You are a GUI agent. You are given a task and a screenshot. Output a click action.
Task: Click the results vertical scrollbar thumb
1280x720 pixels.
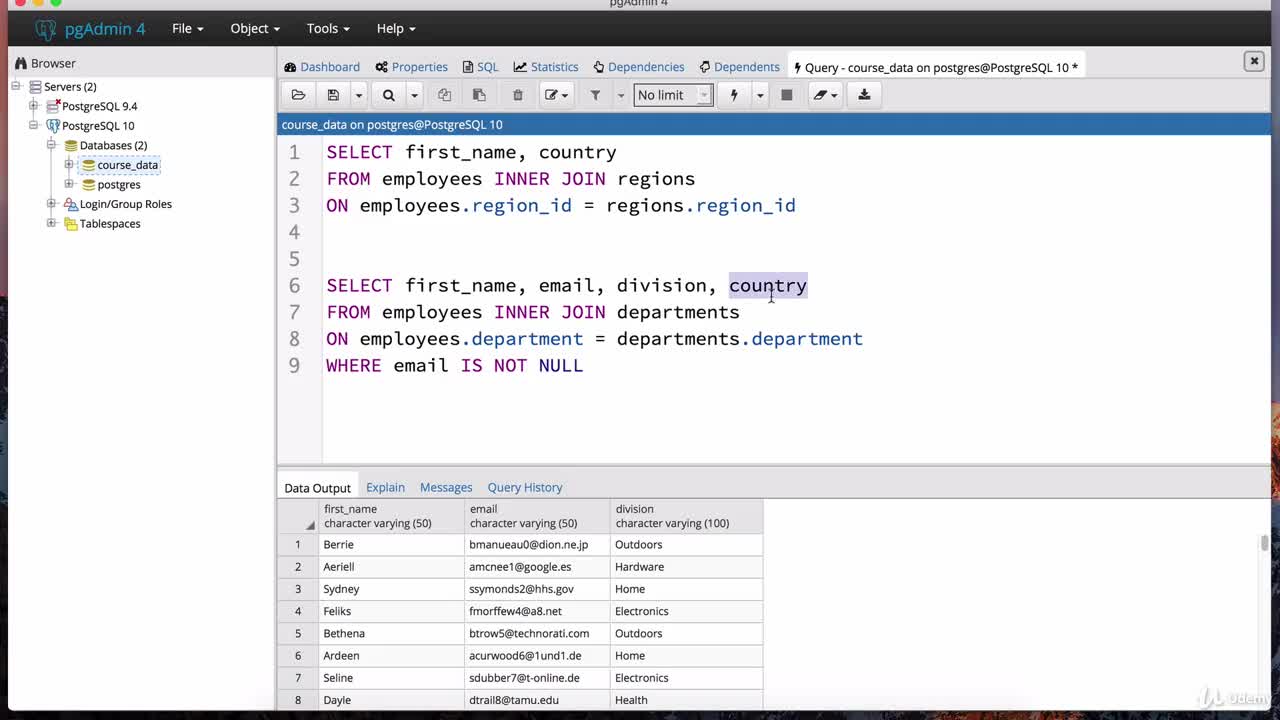[1264, 543]
